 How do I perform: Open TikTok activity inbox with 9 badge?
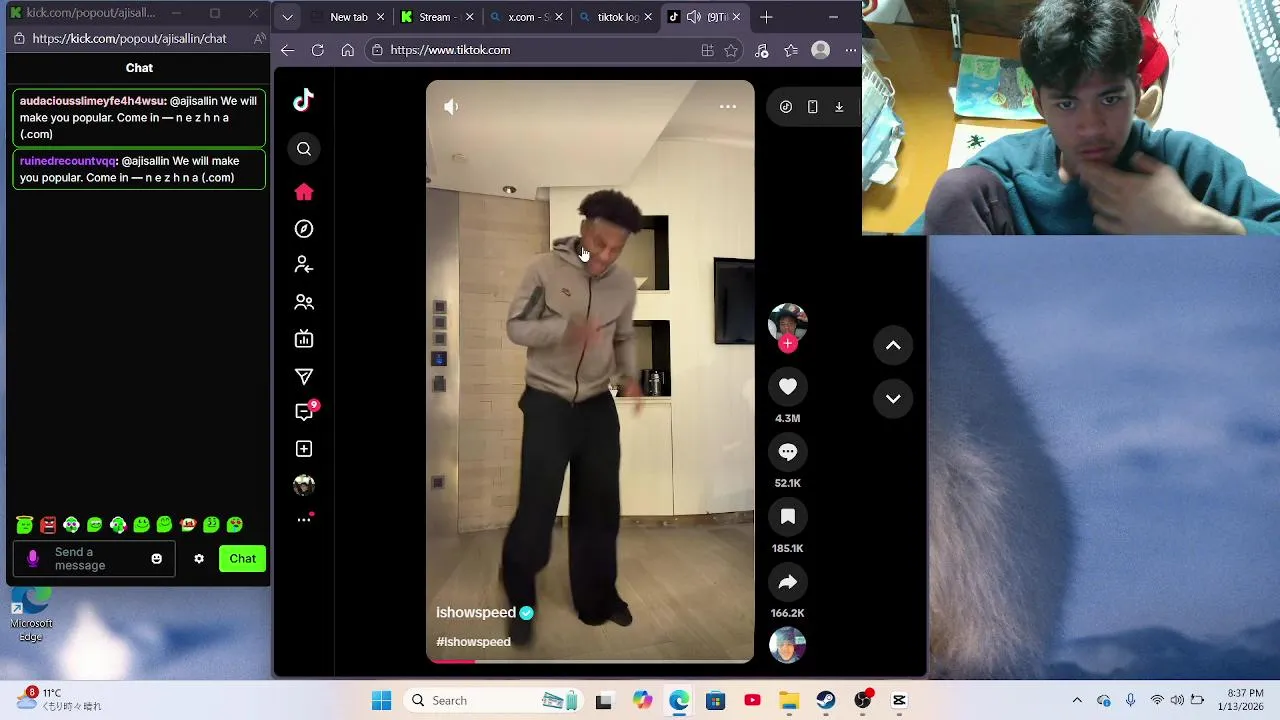(x=306, y=411)
